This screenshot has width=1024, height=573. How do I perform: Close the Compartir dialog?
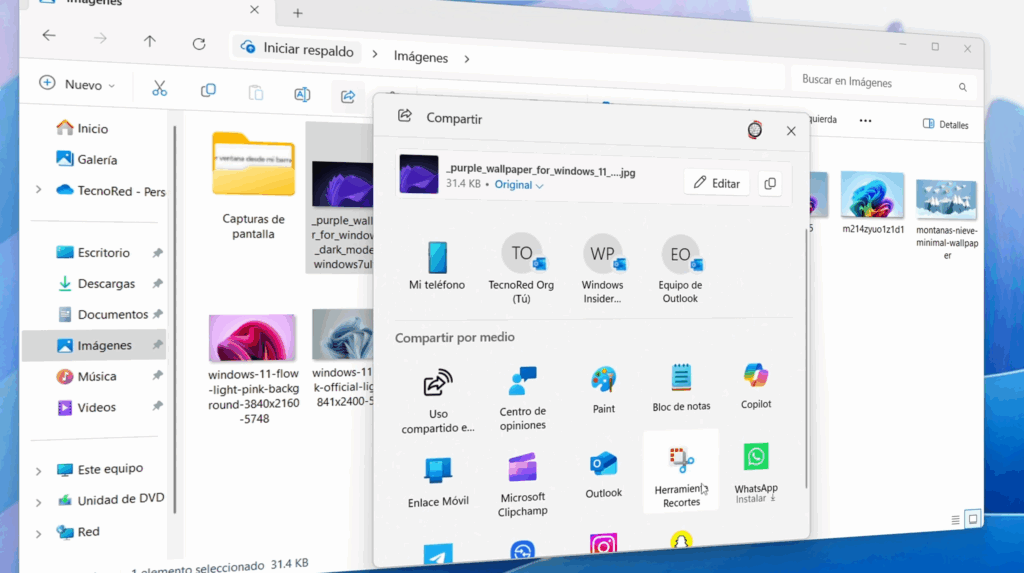pyautogui.click(x=791, y=131)
